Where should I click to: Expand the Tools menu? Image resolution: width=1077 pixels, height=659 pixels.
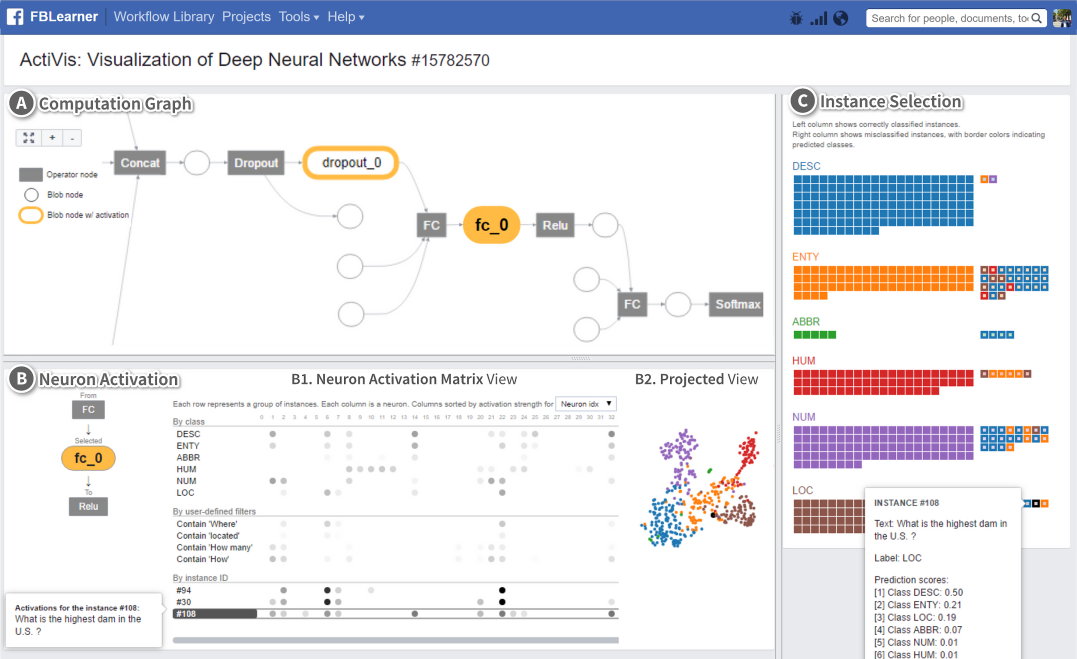point(299,17)
